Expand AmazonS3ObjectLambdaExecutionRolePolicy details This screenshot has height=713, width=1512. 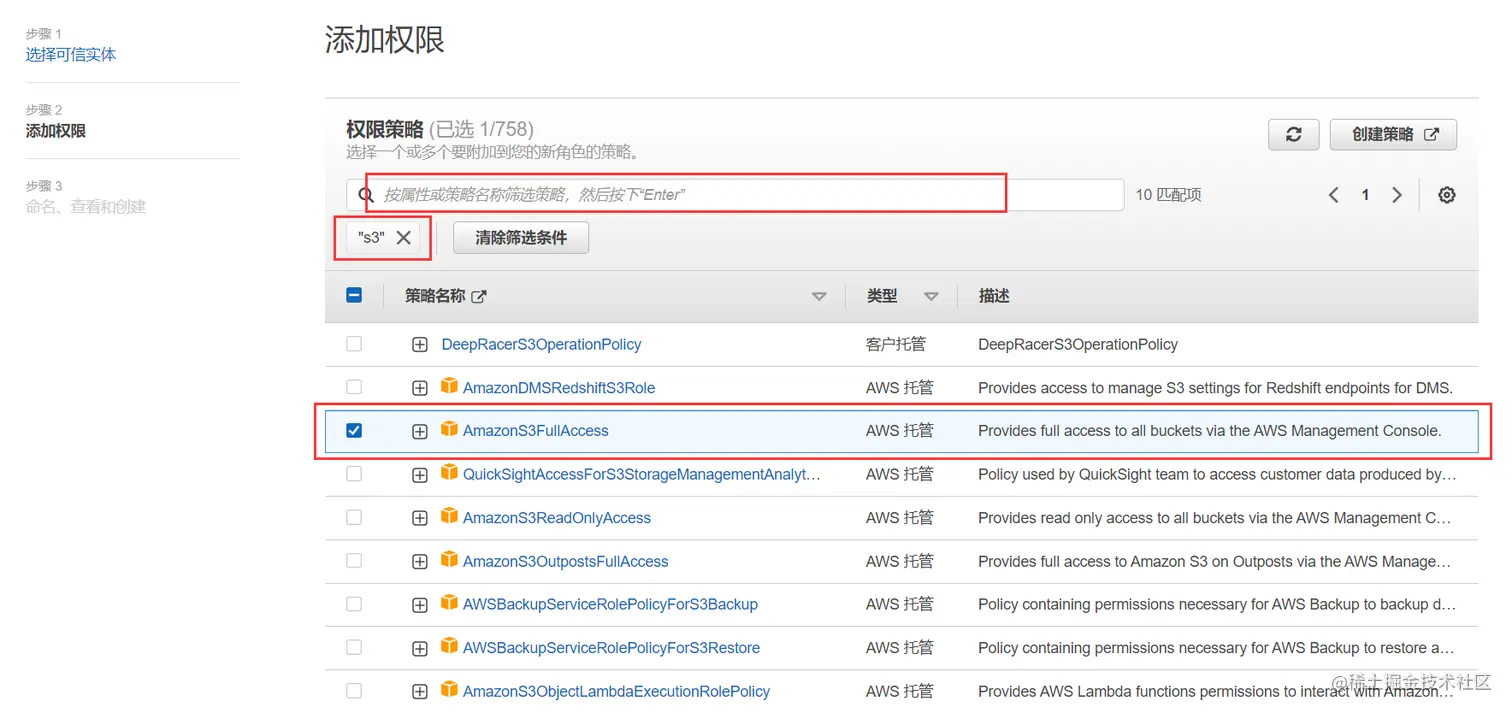coord(420,692)
